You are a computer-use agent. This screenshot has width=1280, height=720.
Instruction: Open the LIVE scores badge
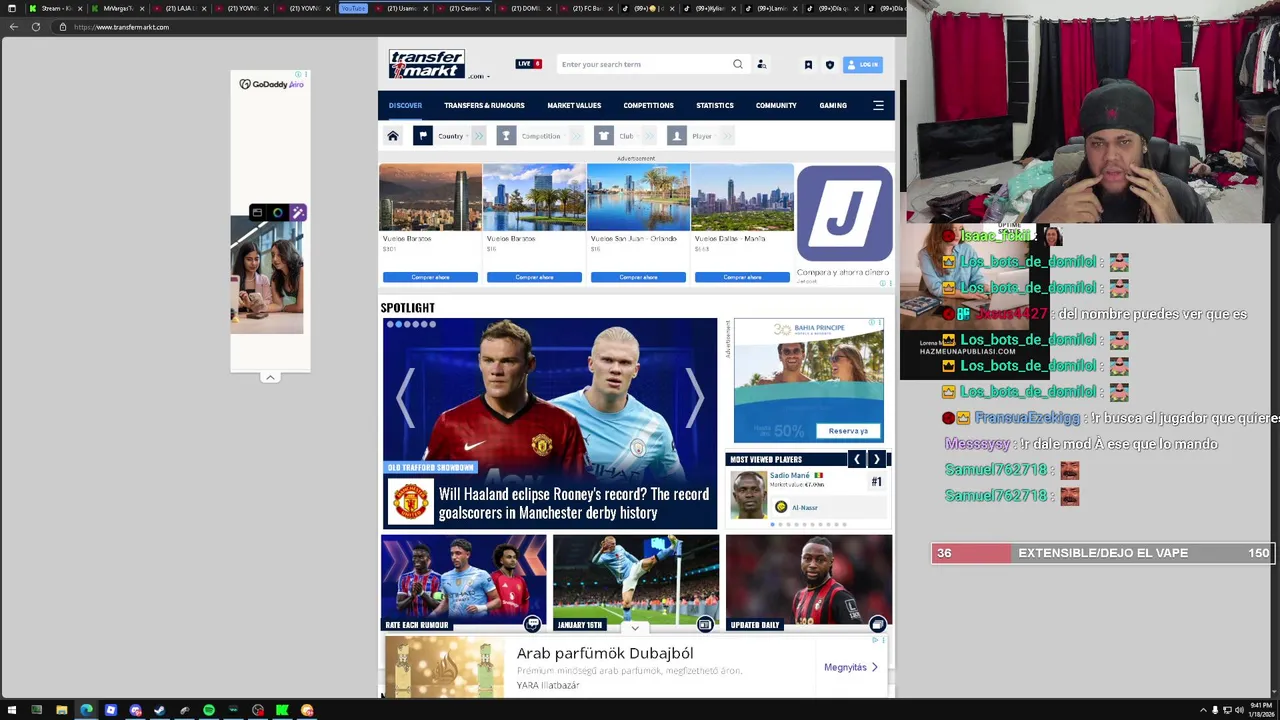[529, 64]
